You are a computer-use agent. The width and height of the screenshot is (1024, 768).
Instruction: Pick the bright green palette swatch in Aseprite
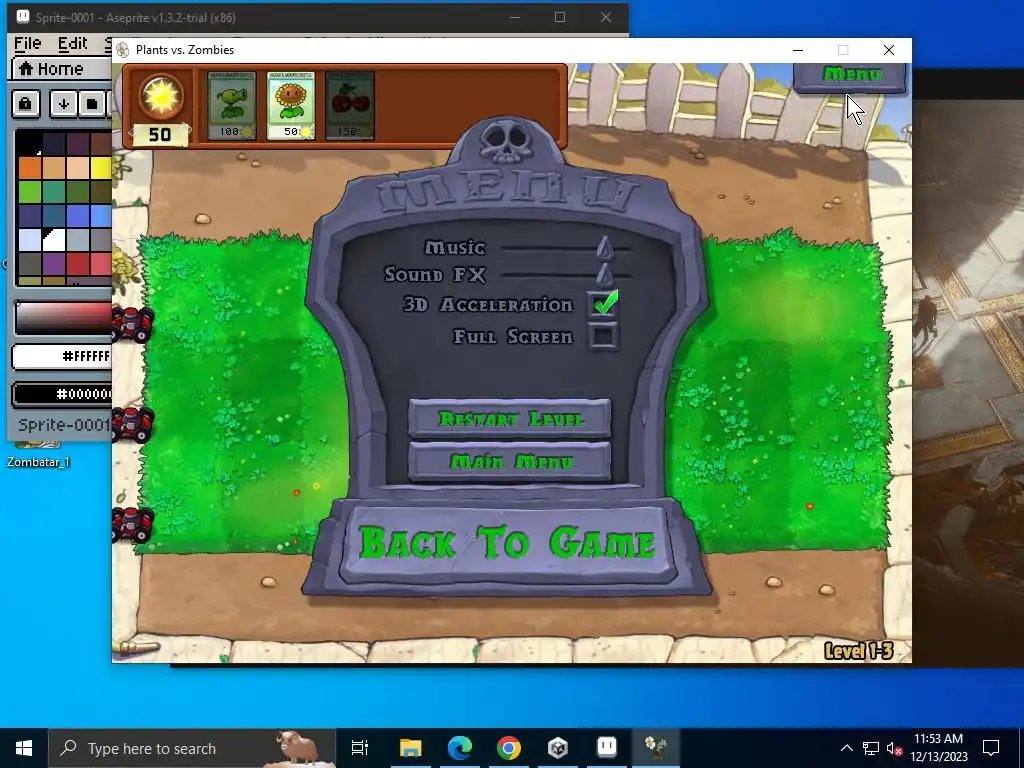click(30, 192)
